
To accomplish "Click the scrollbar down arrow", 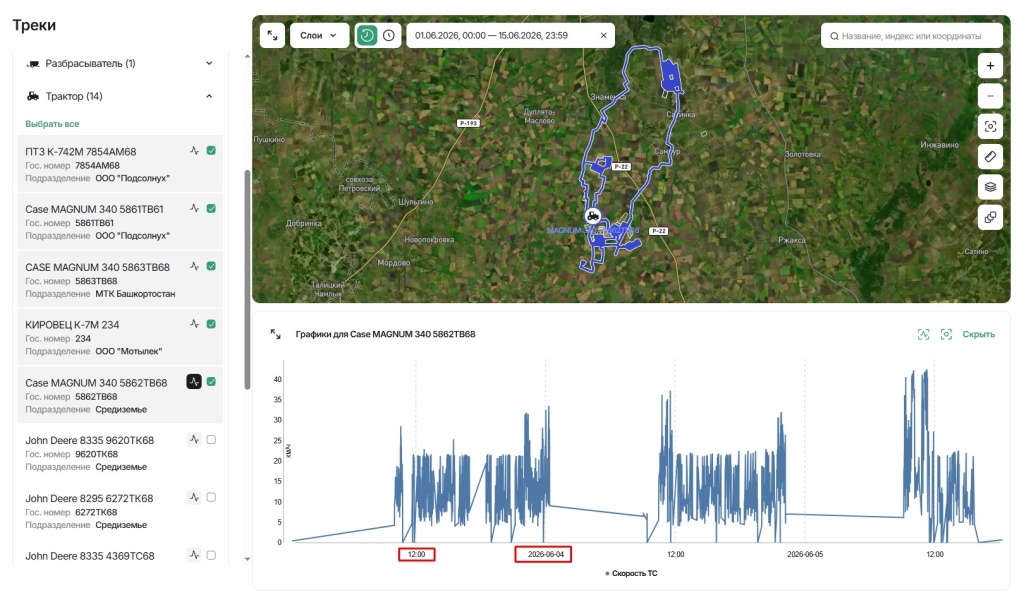I will pos(247,559).
